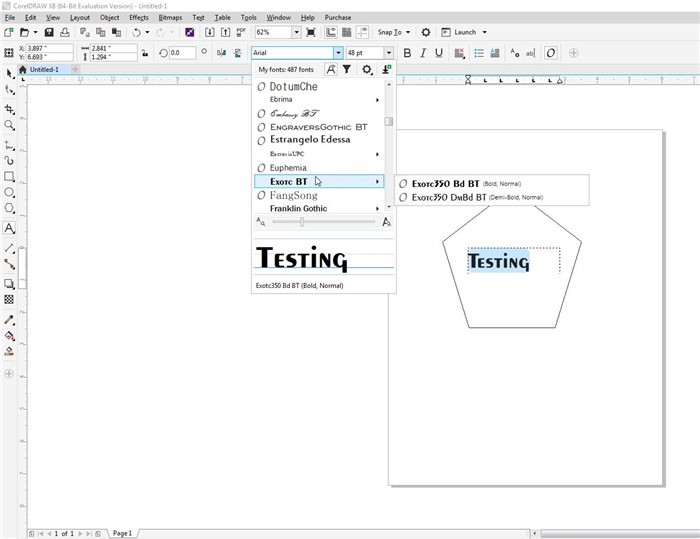Click the New document icon
The image size is (700, 539).
(8, 32)
